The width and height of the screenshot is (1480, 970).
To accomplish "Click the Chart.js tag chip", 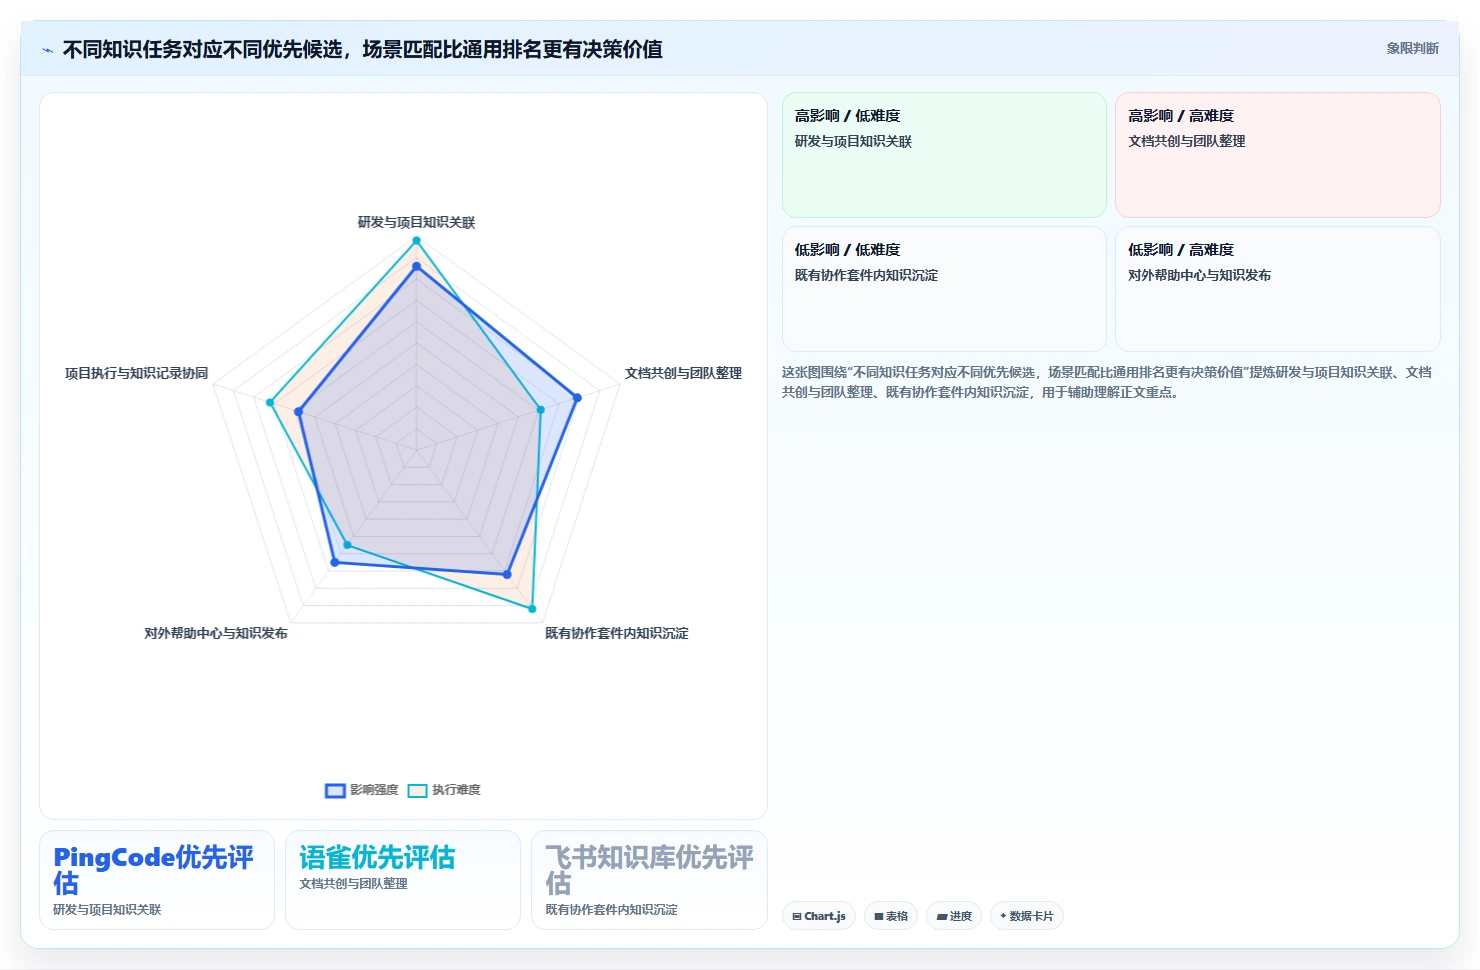I will coord(819,916).
